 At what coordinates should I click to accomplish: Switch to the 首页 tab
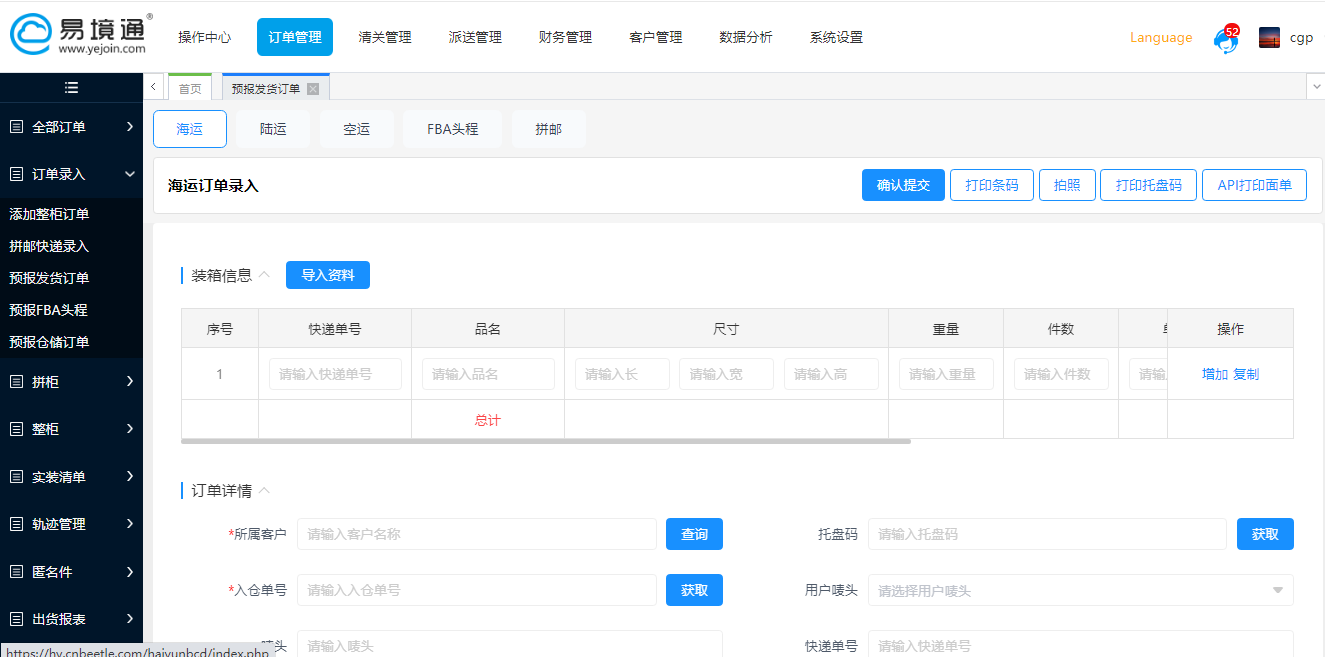point(190,88)
